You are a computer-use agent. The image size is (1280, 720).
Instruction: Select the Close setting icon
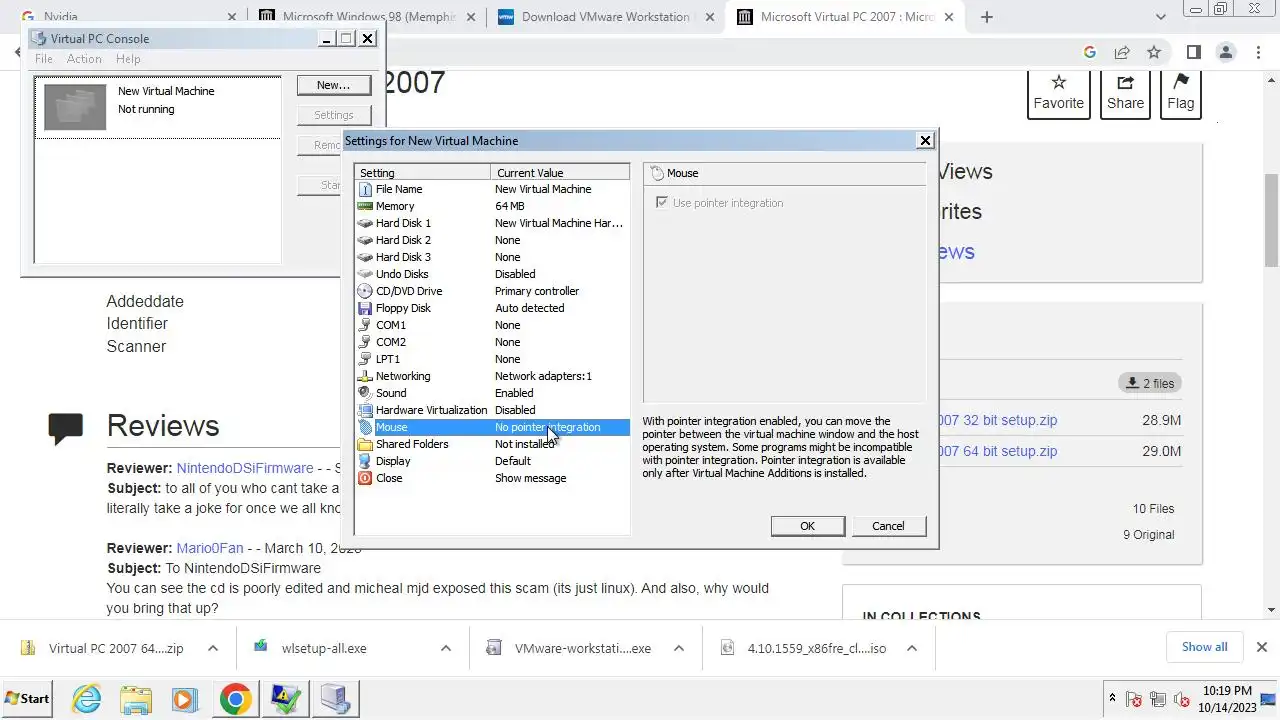click(x=365, y=478)
